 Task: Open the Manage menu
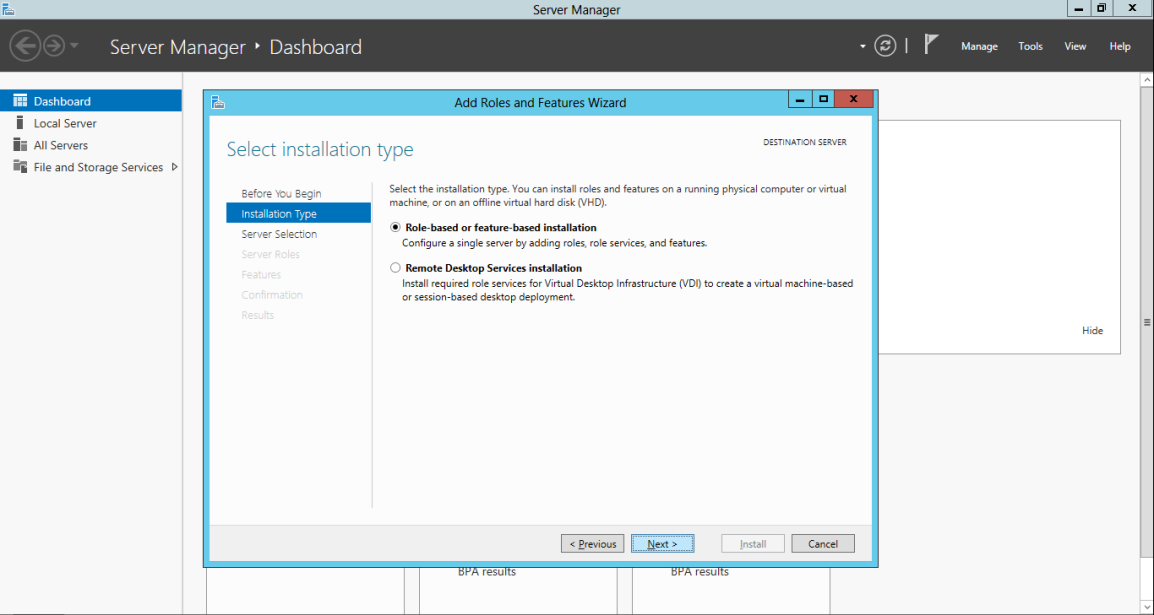979,46
